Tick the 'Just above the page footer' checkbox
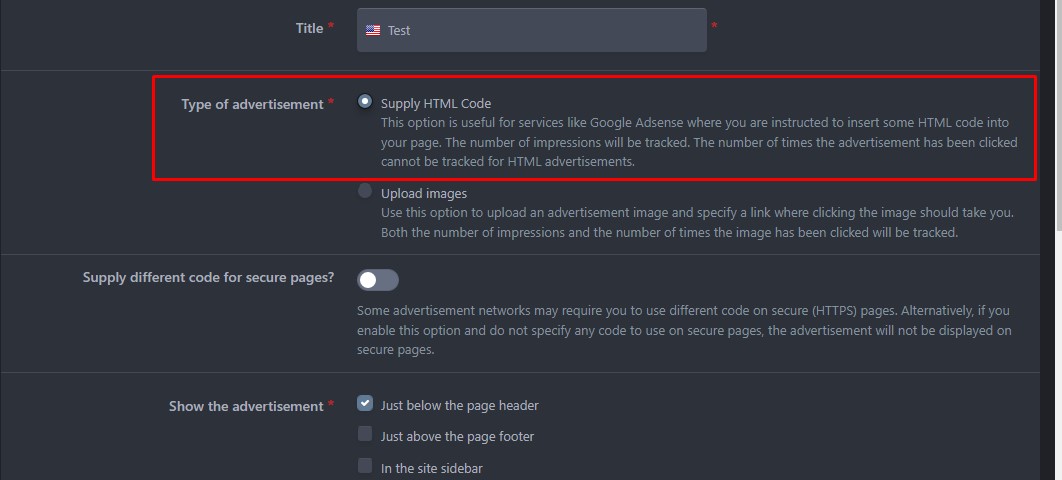Screen dimensions: 1062x480 click(365, 434)
